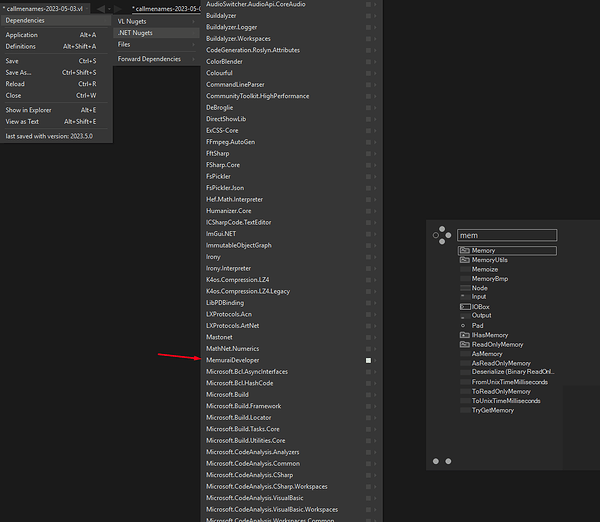Click the forward navigation arrow
The width and height of the screenshot is (600, 522).
pos(118,9)
